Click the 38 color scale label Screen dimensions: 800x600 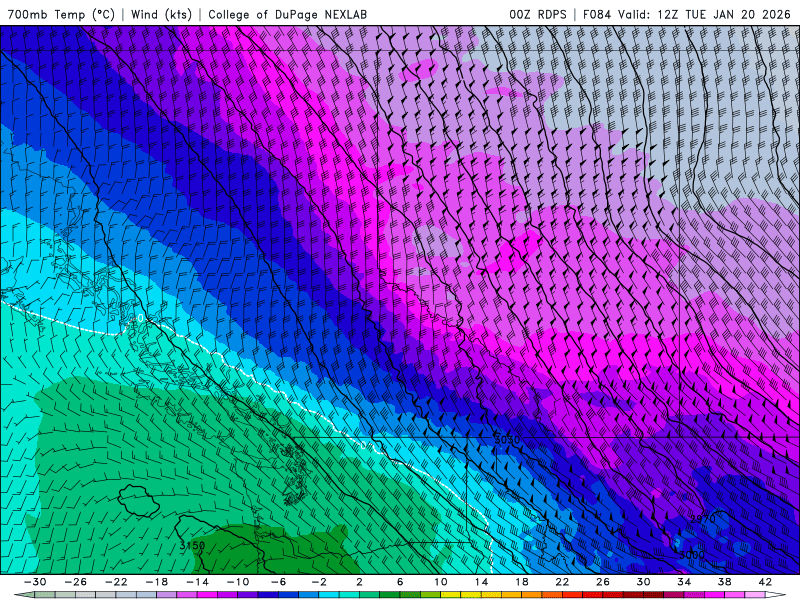click(724, 582)
